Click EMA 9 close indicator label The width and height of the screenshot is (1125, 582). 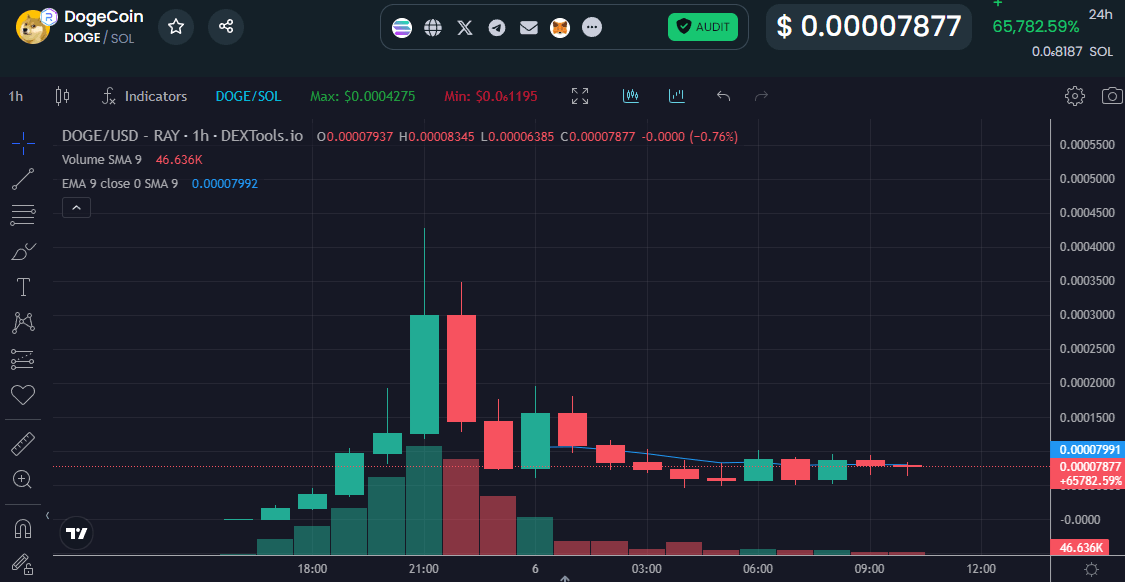coord(120,184)
